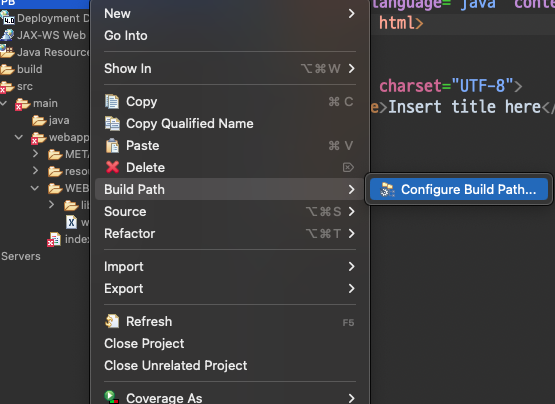Click the Build Path submenu arrow
555x404 pixels.
tap(351, 189)
